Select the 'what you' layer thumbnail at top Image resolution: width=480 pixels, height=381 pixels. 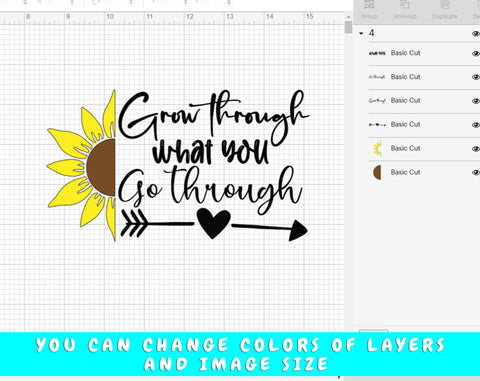coord(377,53)
